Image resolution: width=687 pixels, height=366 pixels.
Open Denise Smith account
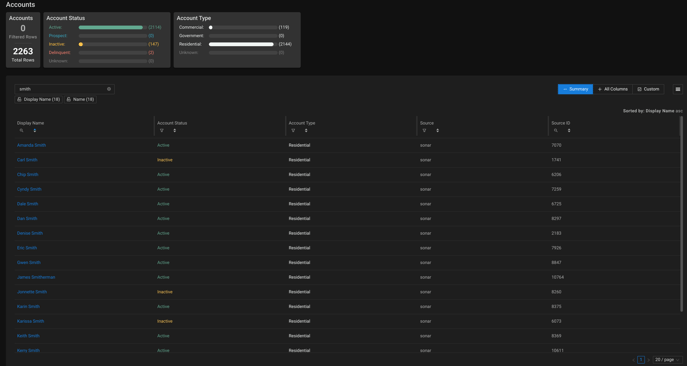(x=30, y=233)
